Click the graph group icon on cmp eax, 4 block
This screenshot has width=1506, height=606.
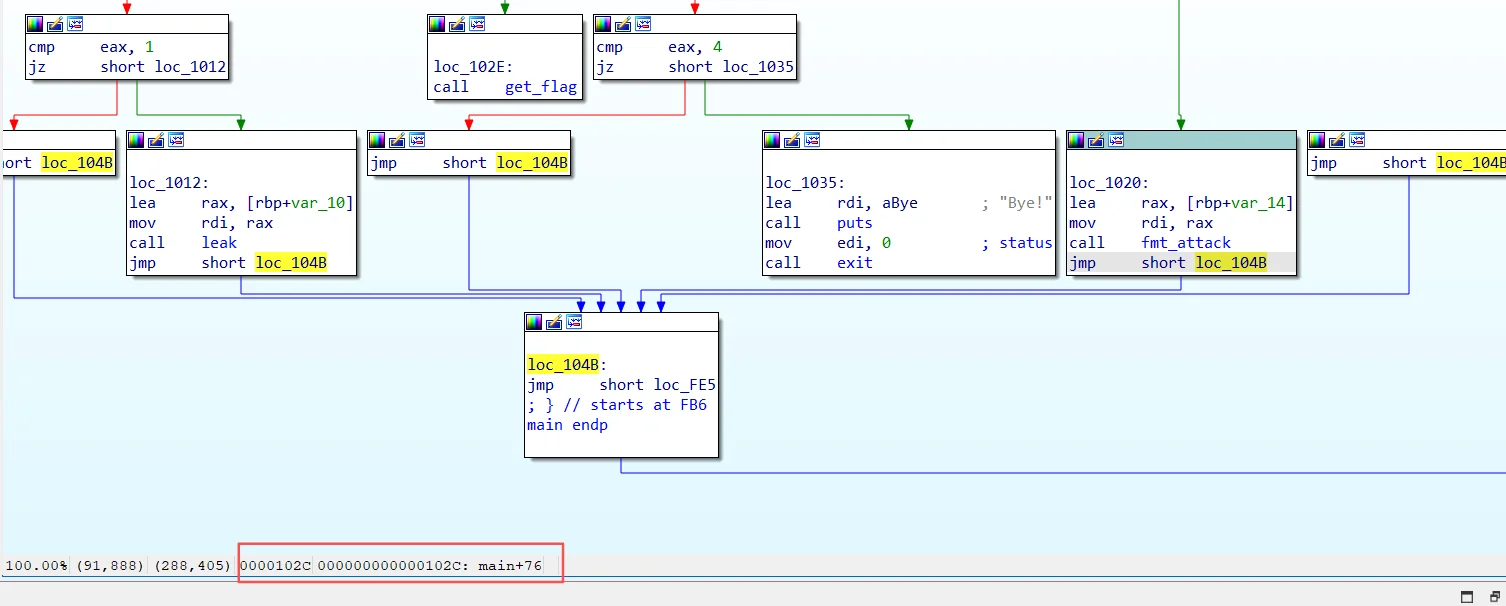click(x=643, y=24)
